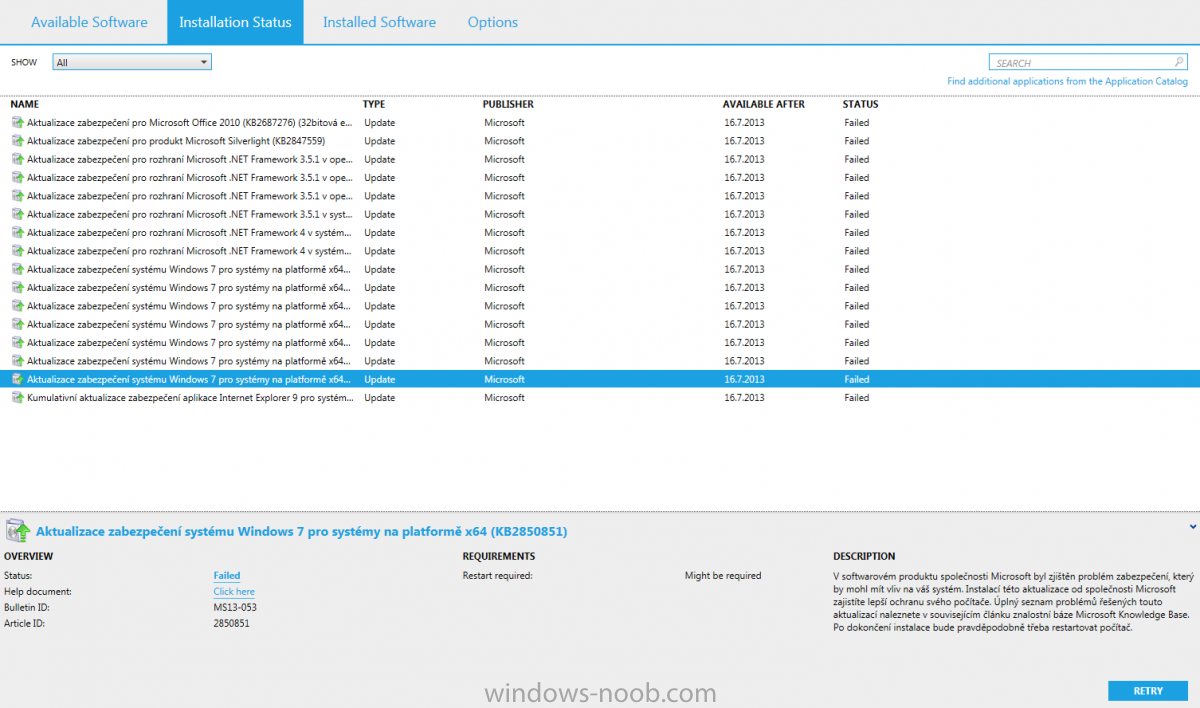Click the Failed status in the Internet Explorer 9 row
Image resolution: width=1200 pixels, height=708 pixels.
click(857, 398)
